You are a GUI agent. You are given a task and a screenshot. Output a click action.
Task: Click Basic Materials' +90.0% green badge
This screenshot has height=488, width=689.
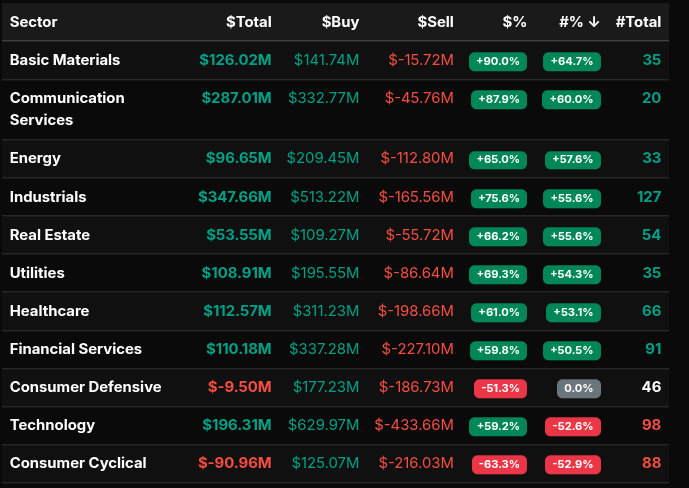coord(498,61)
